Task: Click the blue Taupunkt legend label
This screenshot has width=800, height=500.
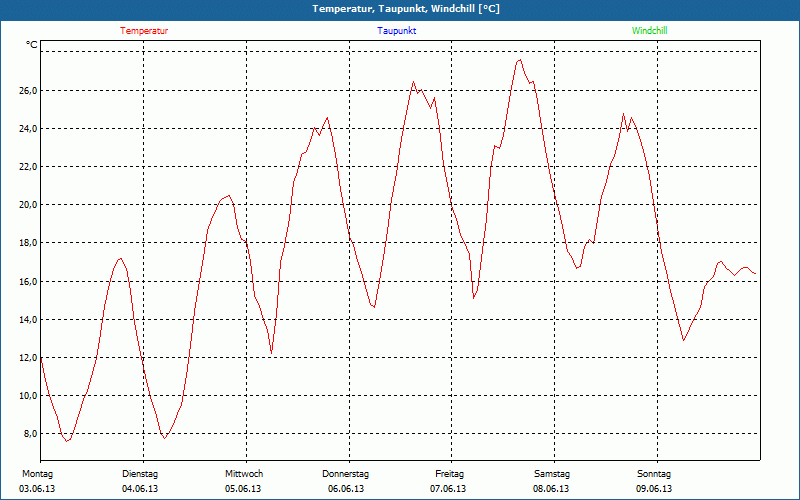Action: pos(396,31)
